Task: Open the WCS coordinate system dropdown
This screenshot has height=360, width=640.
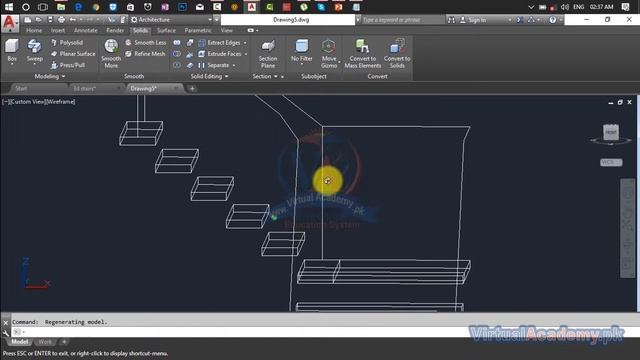Action: point(611,162)
